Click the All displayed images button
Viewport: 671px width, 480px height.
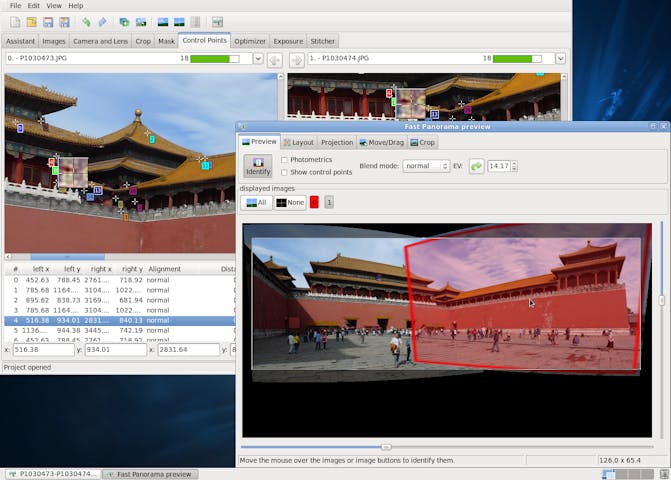coord(256,202)
